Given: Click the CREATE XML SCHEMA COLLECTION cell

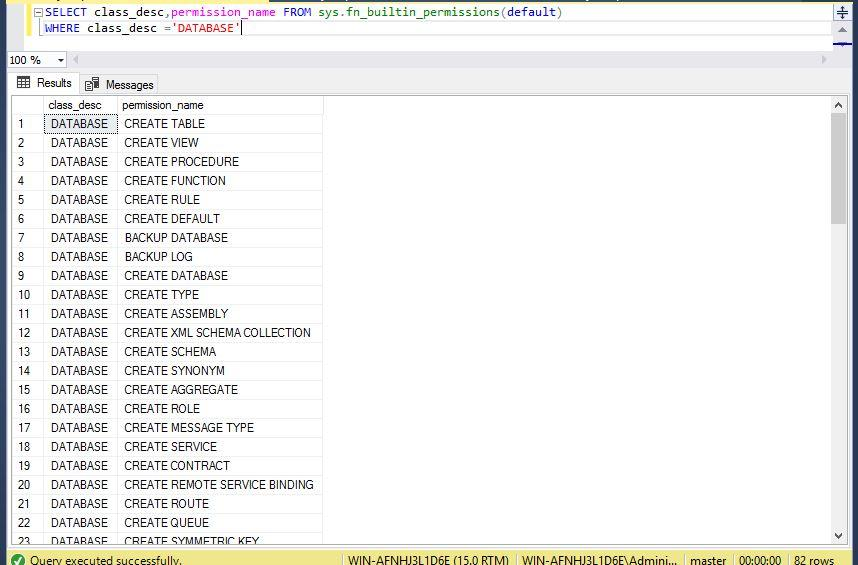Looking at the screenshot, I should pyautogui.click(x=220, y=333).
